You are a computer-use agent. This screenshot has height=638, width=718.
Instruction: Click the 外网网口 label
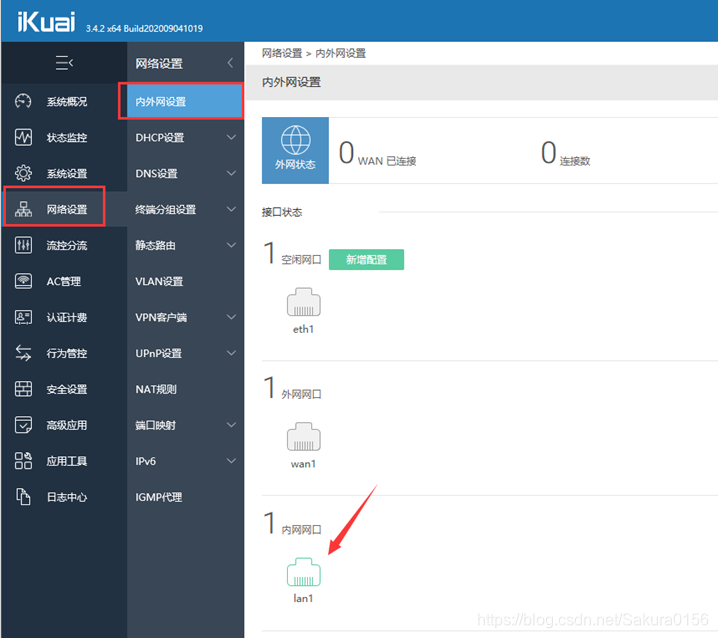[x=301, y=394]
